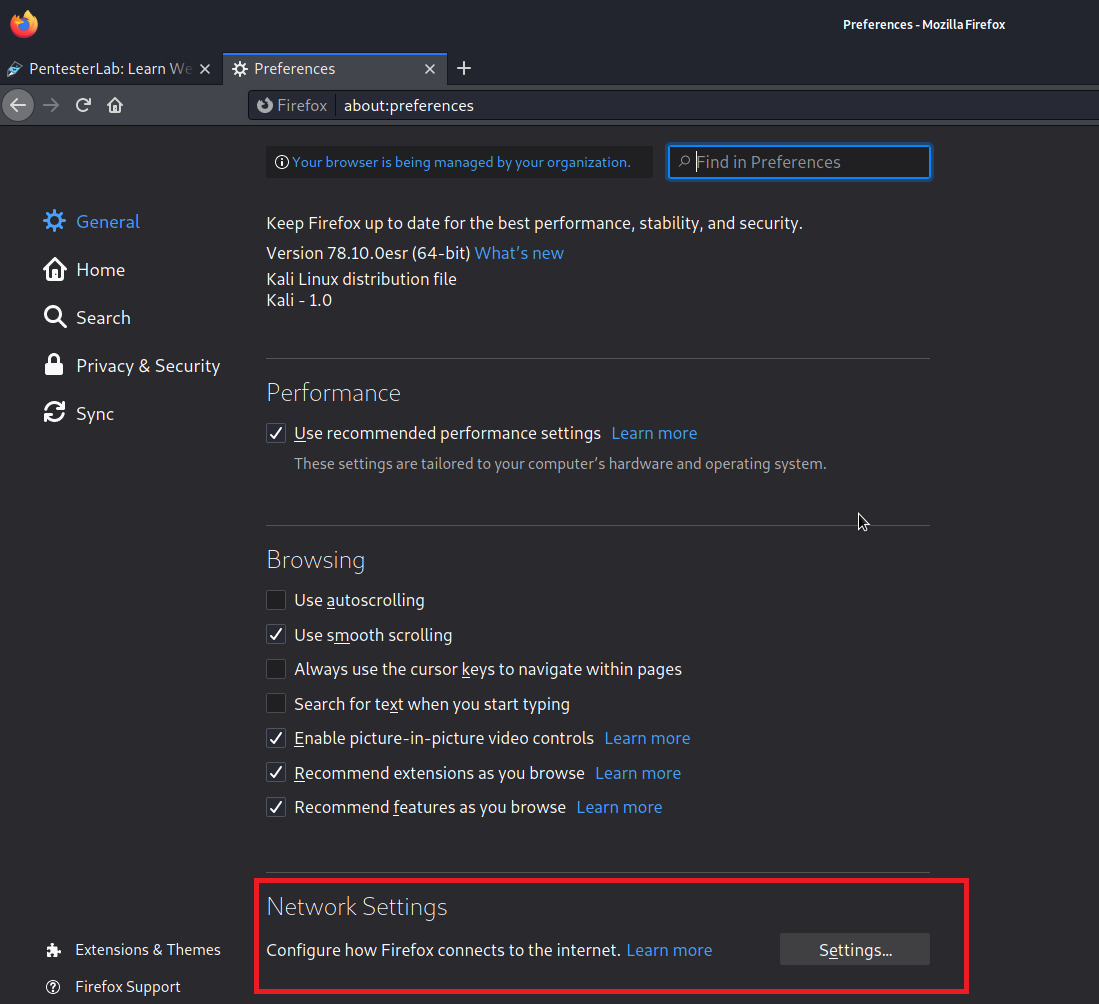
Task: Enable cursor keys navigation checkbox
Action: [x=276, y=669]
